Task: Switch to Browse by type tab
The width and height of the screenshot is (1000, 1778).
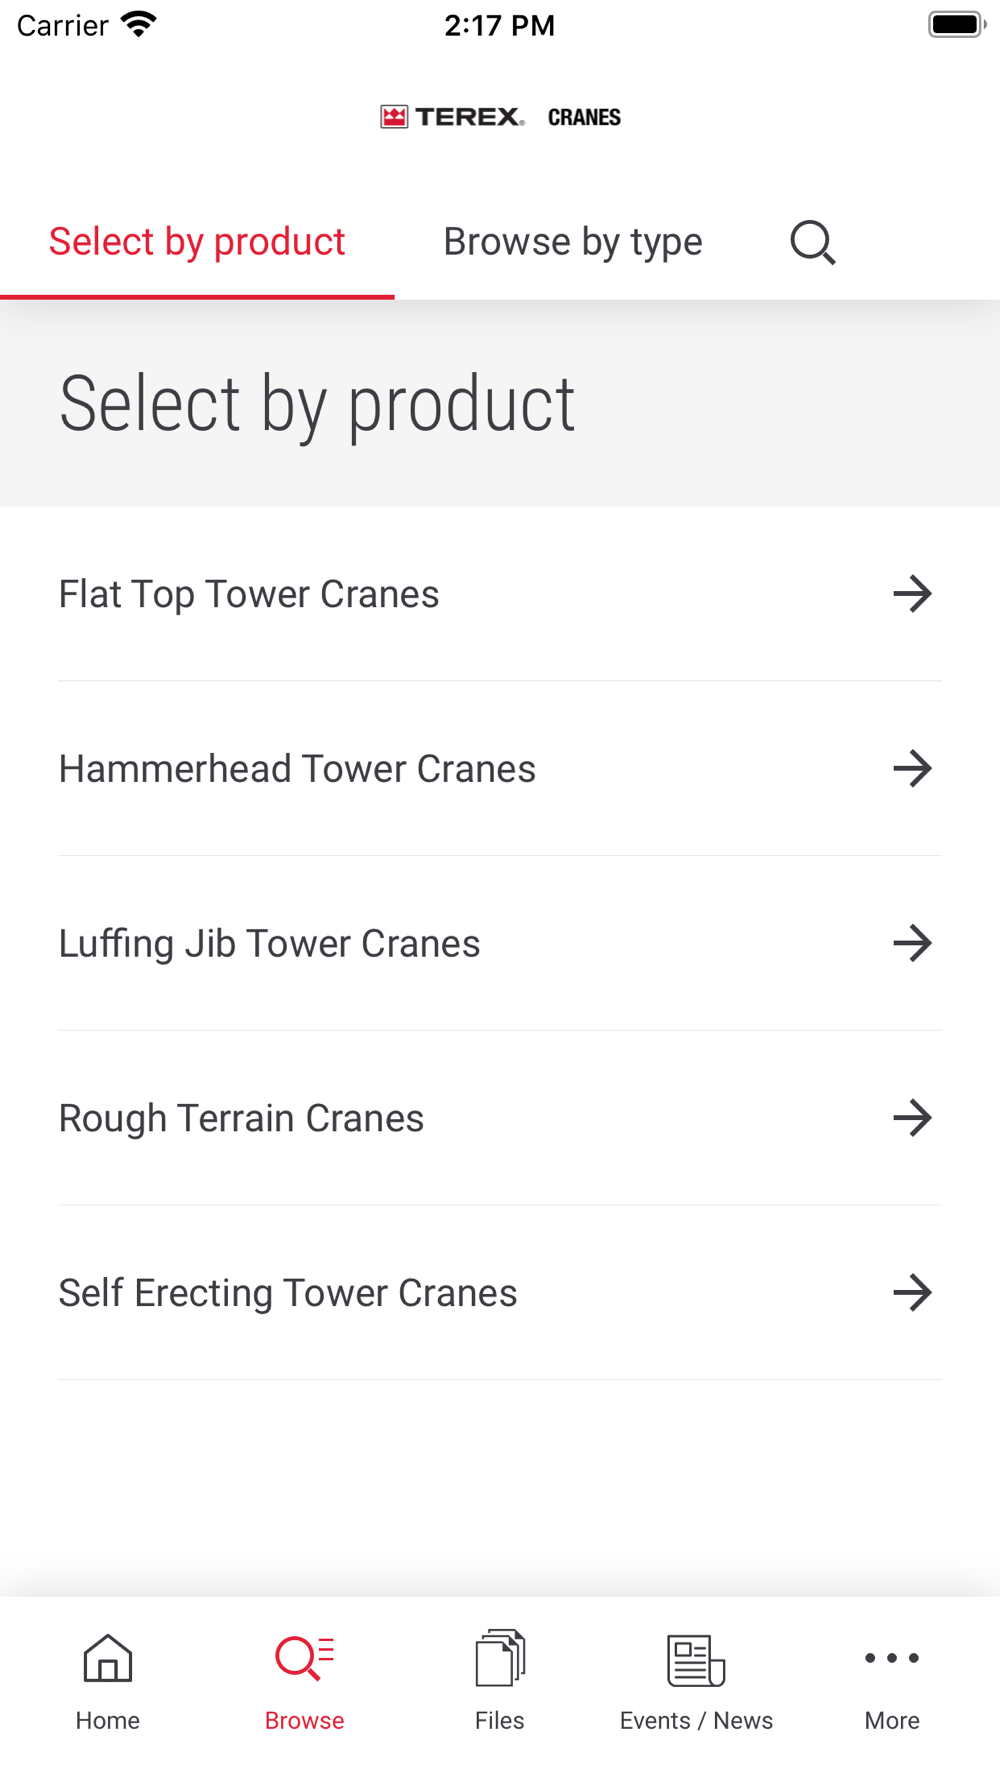Action: 572,242
